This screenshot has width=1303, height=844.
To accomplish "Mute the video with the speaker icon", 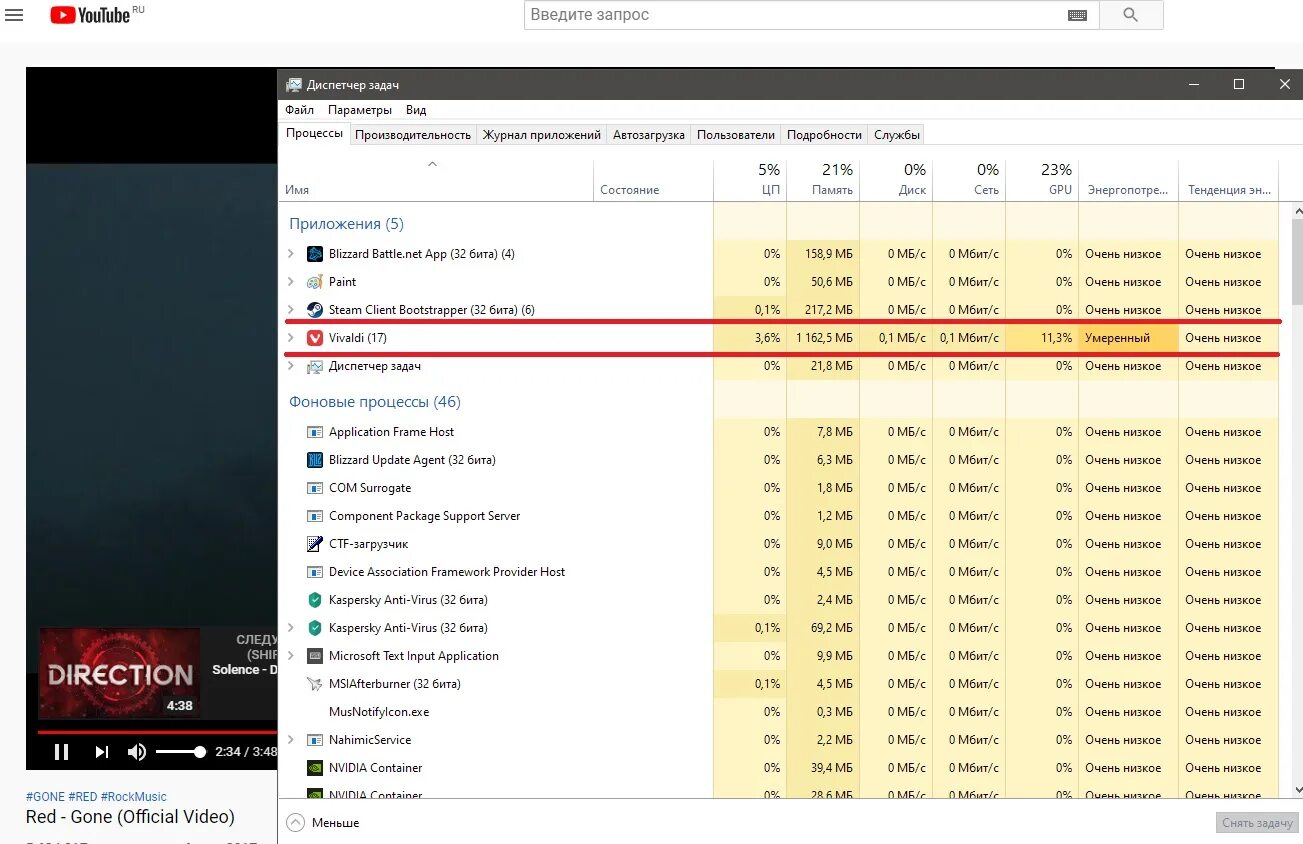I will coord(137,752).
